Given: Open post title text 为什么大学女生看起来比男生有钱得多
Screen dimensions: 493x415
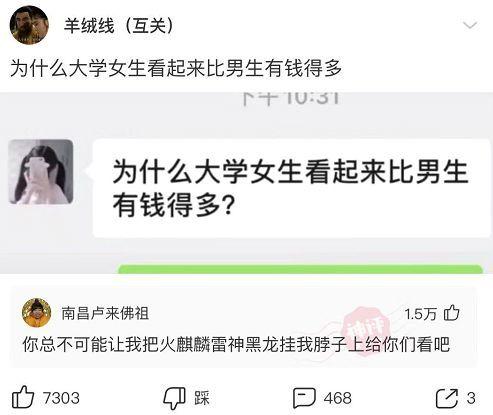Looking at the screenshot, I should (176, 68).
